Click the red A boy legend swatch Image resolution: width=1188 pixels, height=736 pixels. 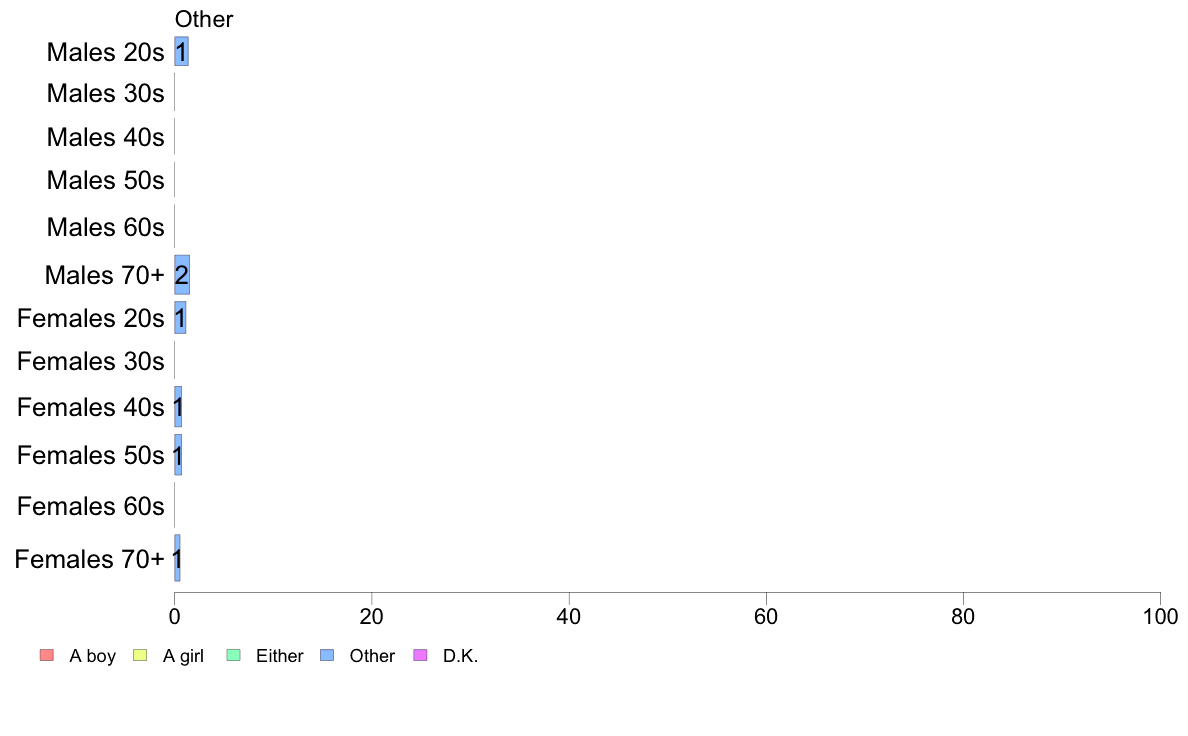pyautogui.click(x=47, y=655)
